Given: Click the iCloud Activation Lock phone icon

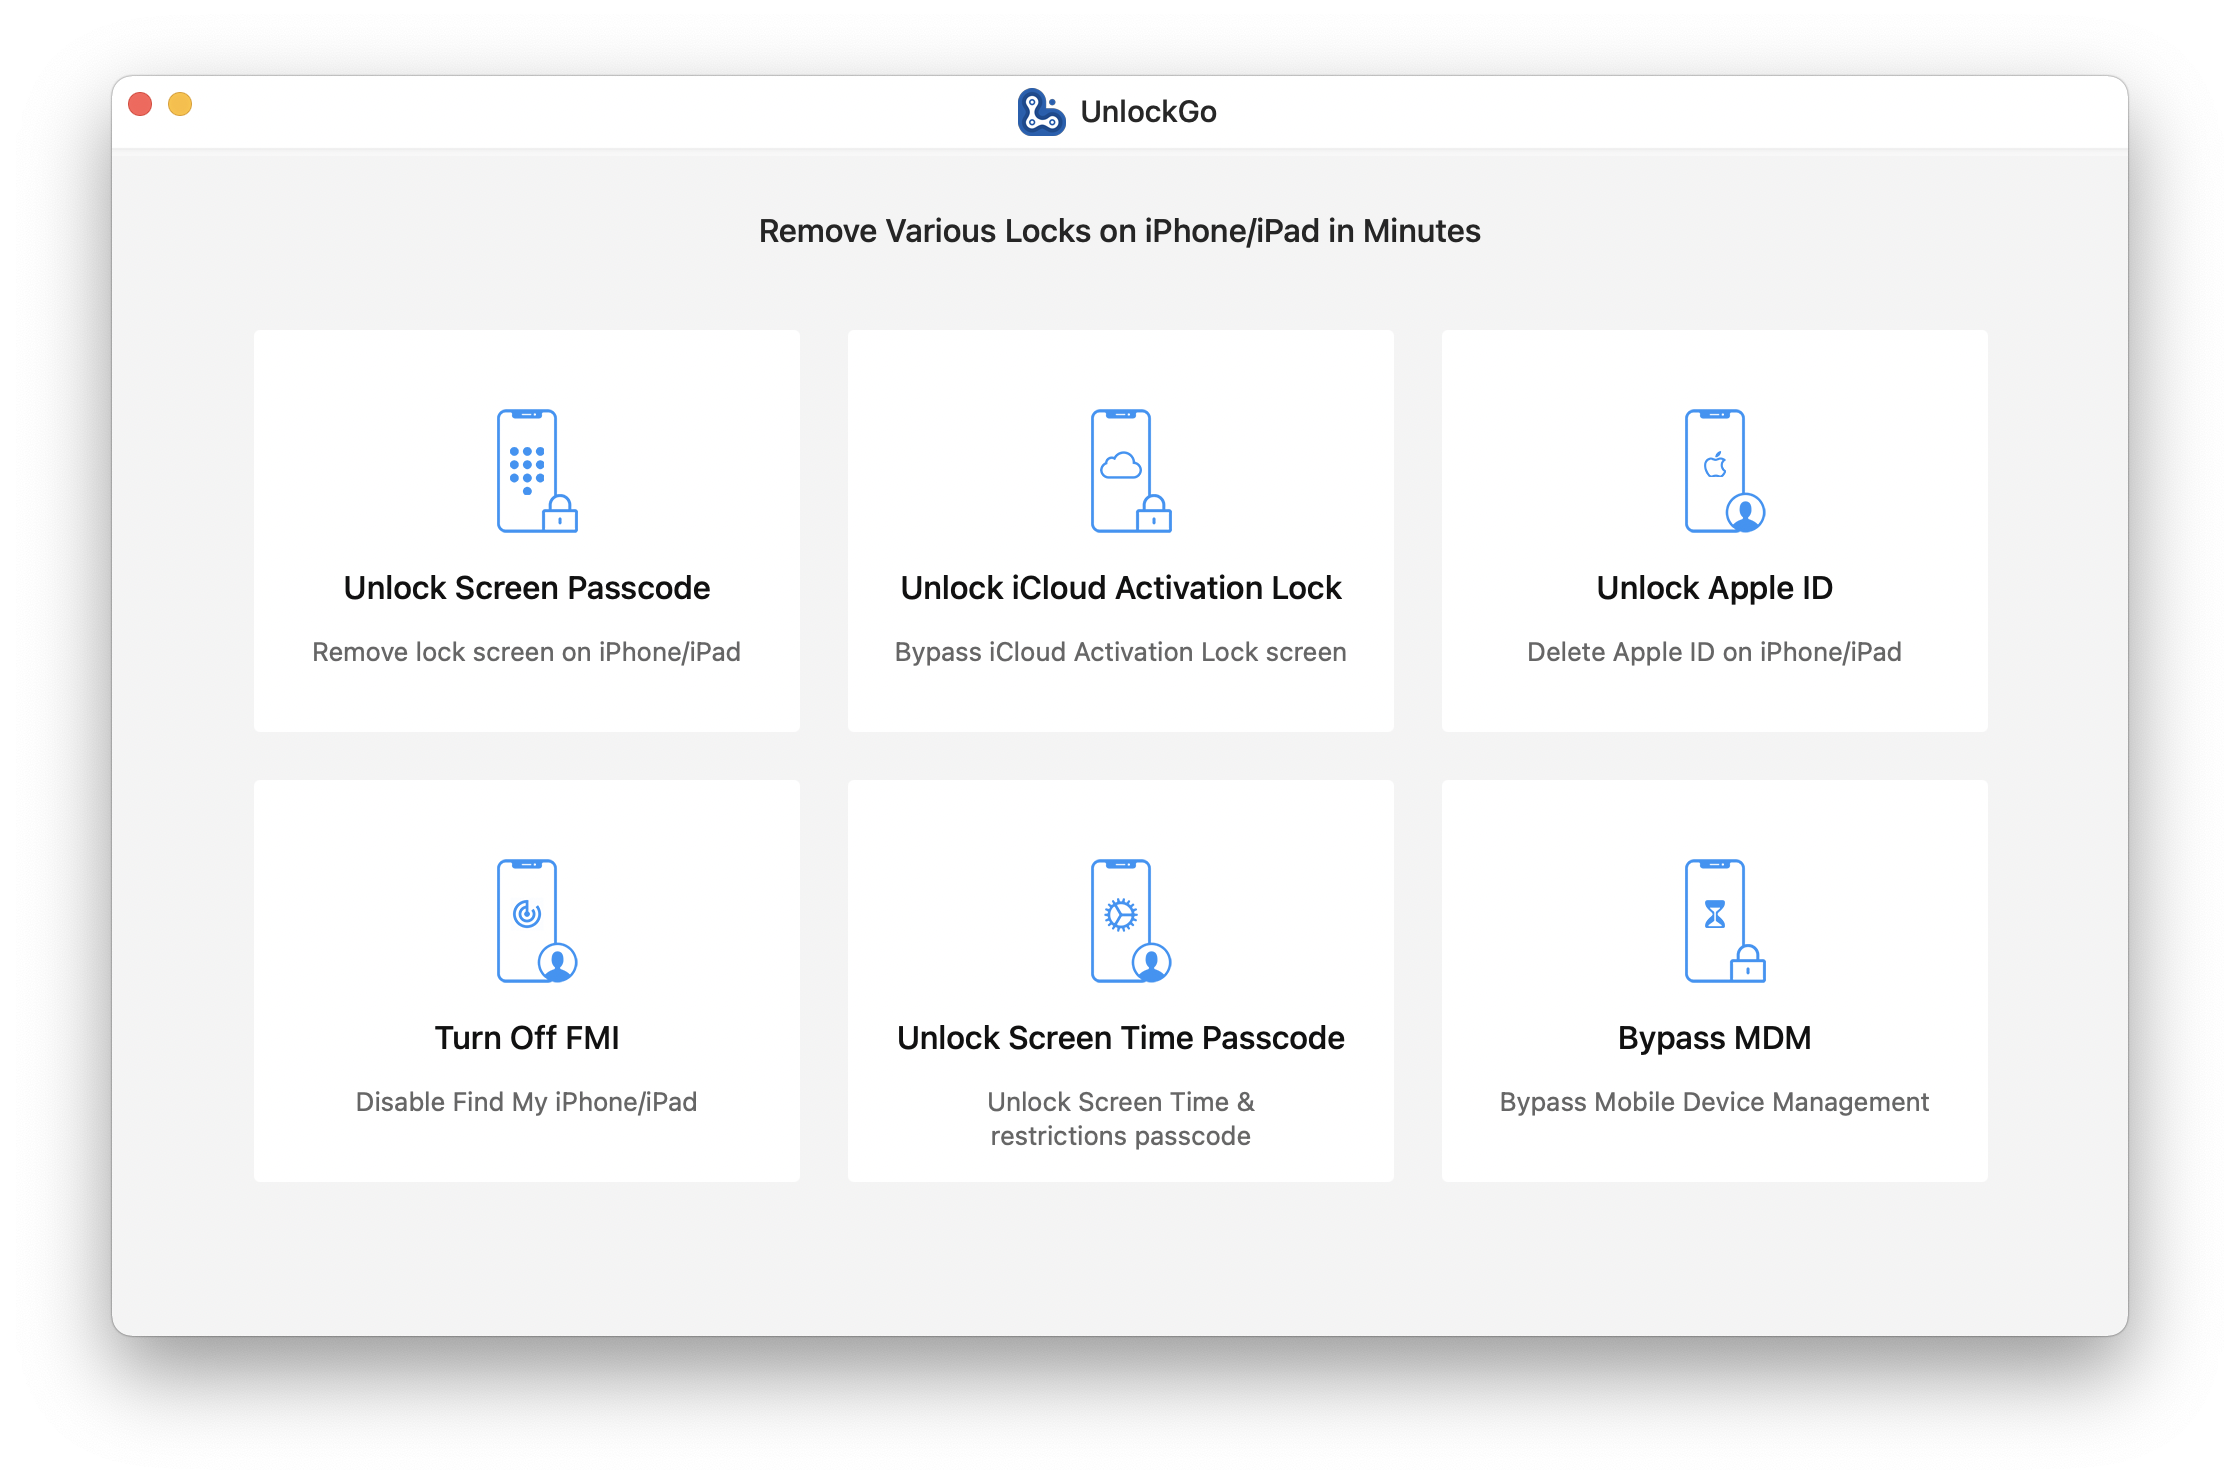Looking at the screenshot, I should pos(1131,471).
